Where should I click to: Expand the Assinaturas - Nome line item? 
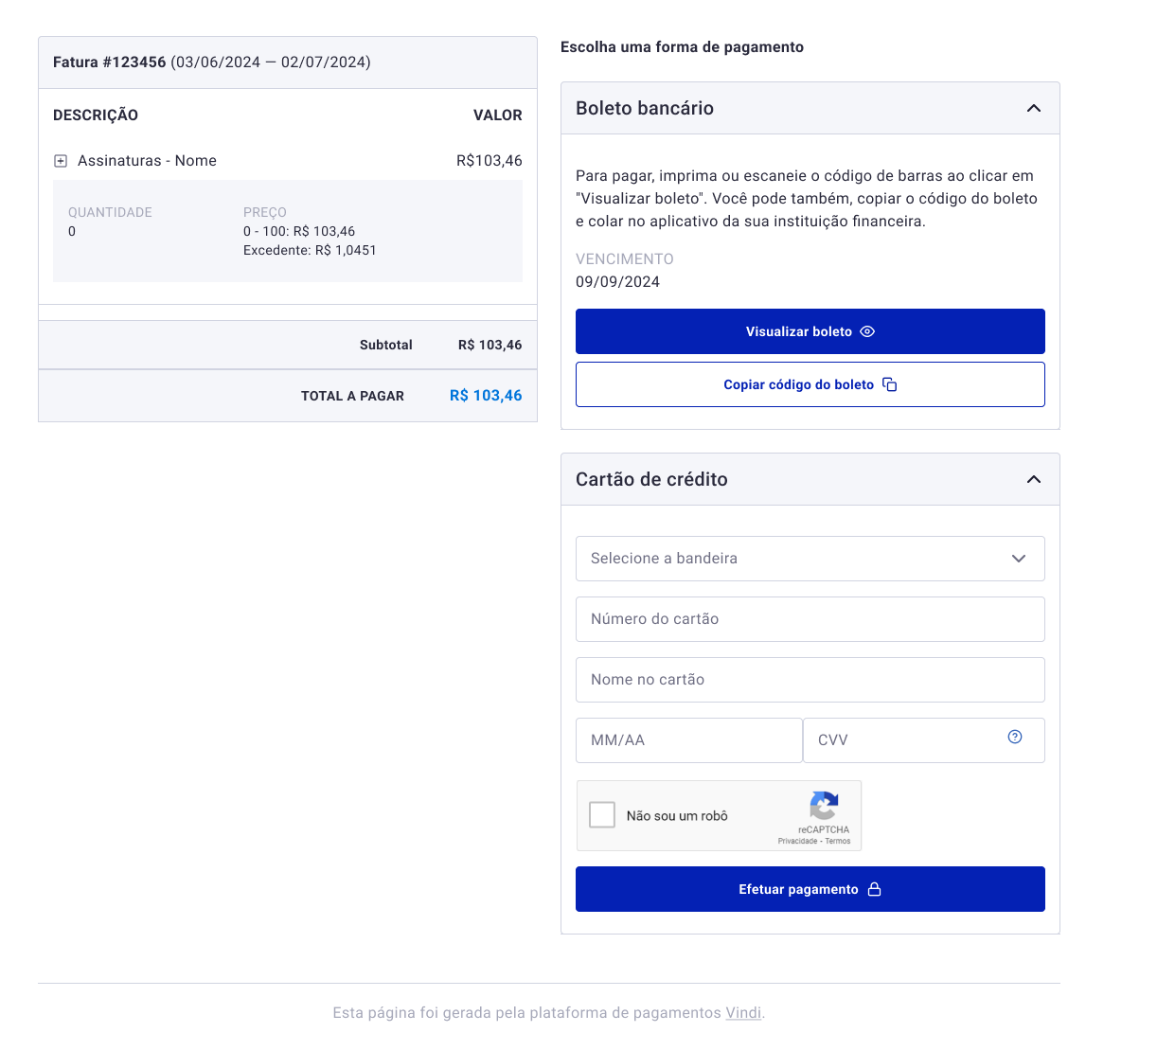[60, 161]
